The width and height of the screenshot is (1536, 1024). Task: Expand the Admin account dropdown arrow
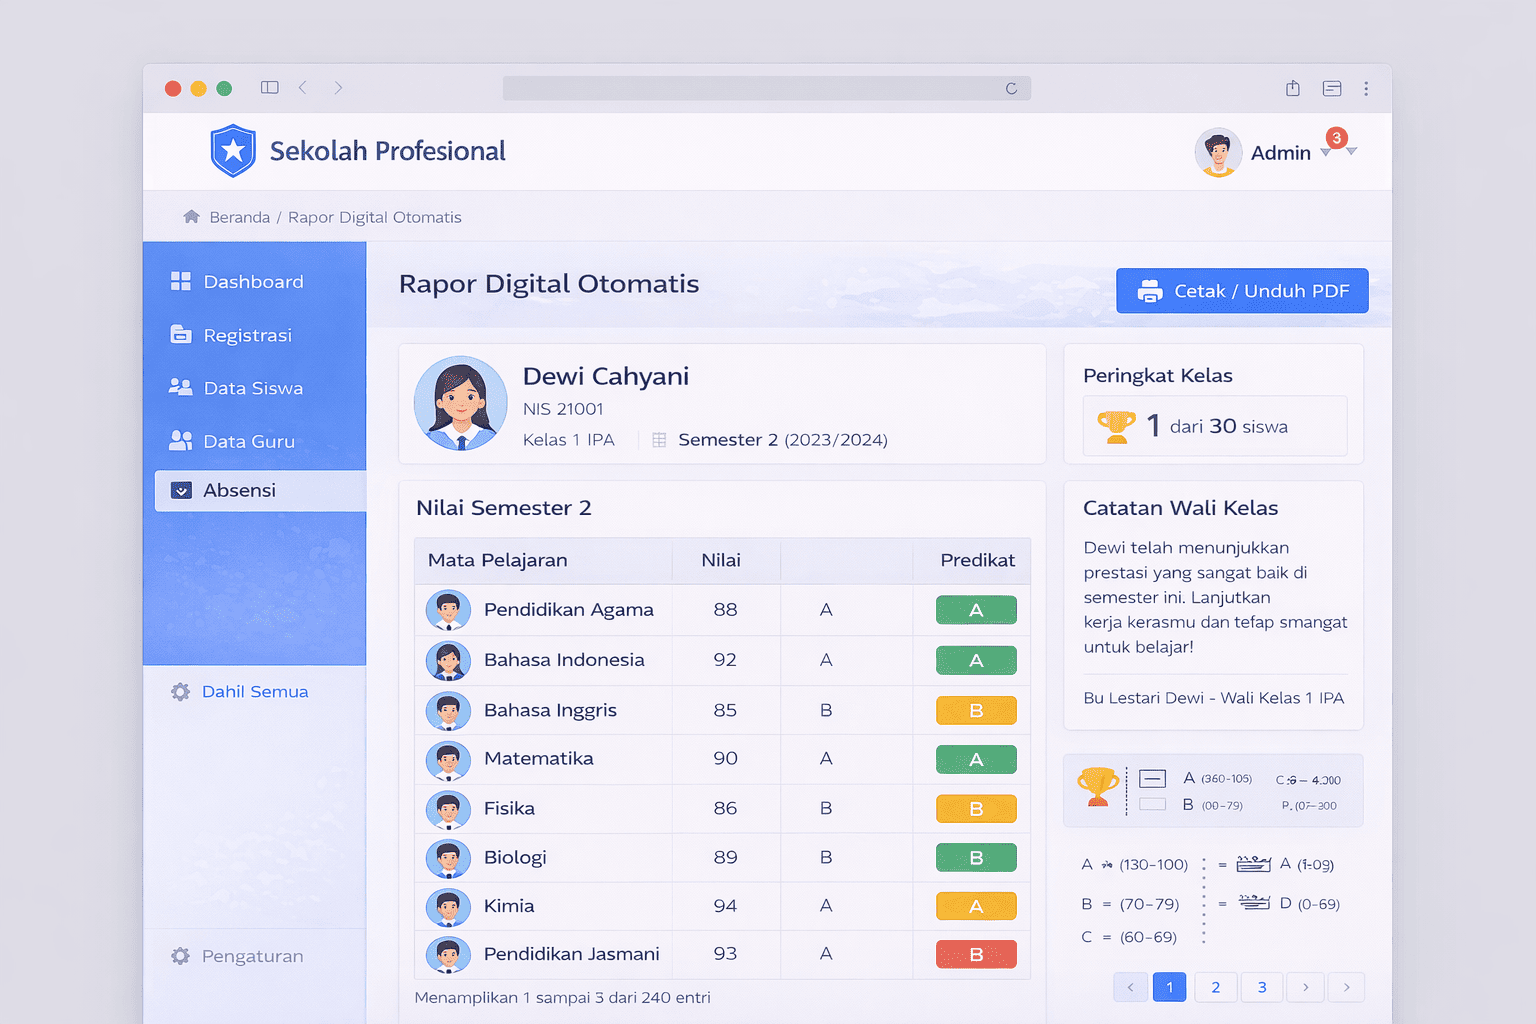pos(1351,152)
